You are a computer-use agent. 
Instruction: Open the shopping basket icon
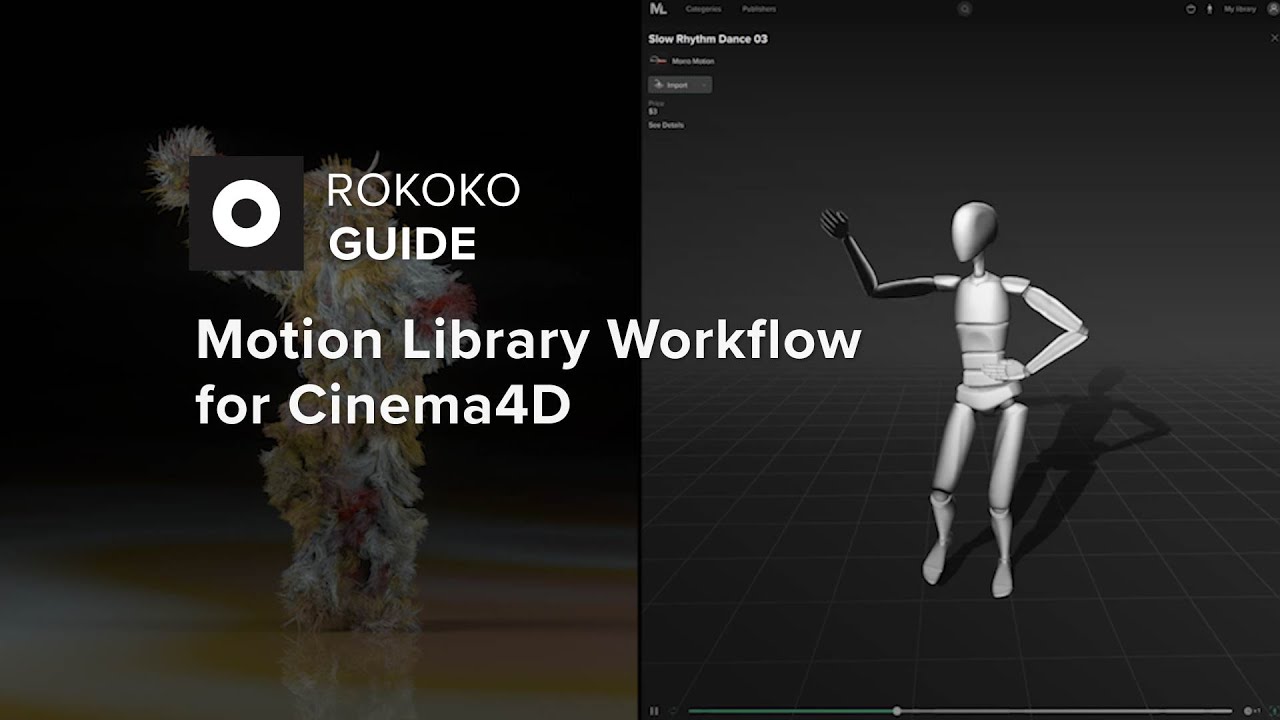tap(1190, 9)
